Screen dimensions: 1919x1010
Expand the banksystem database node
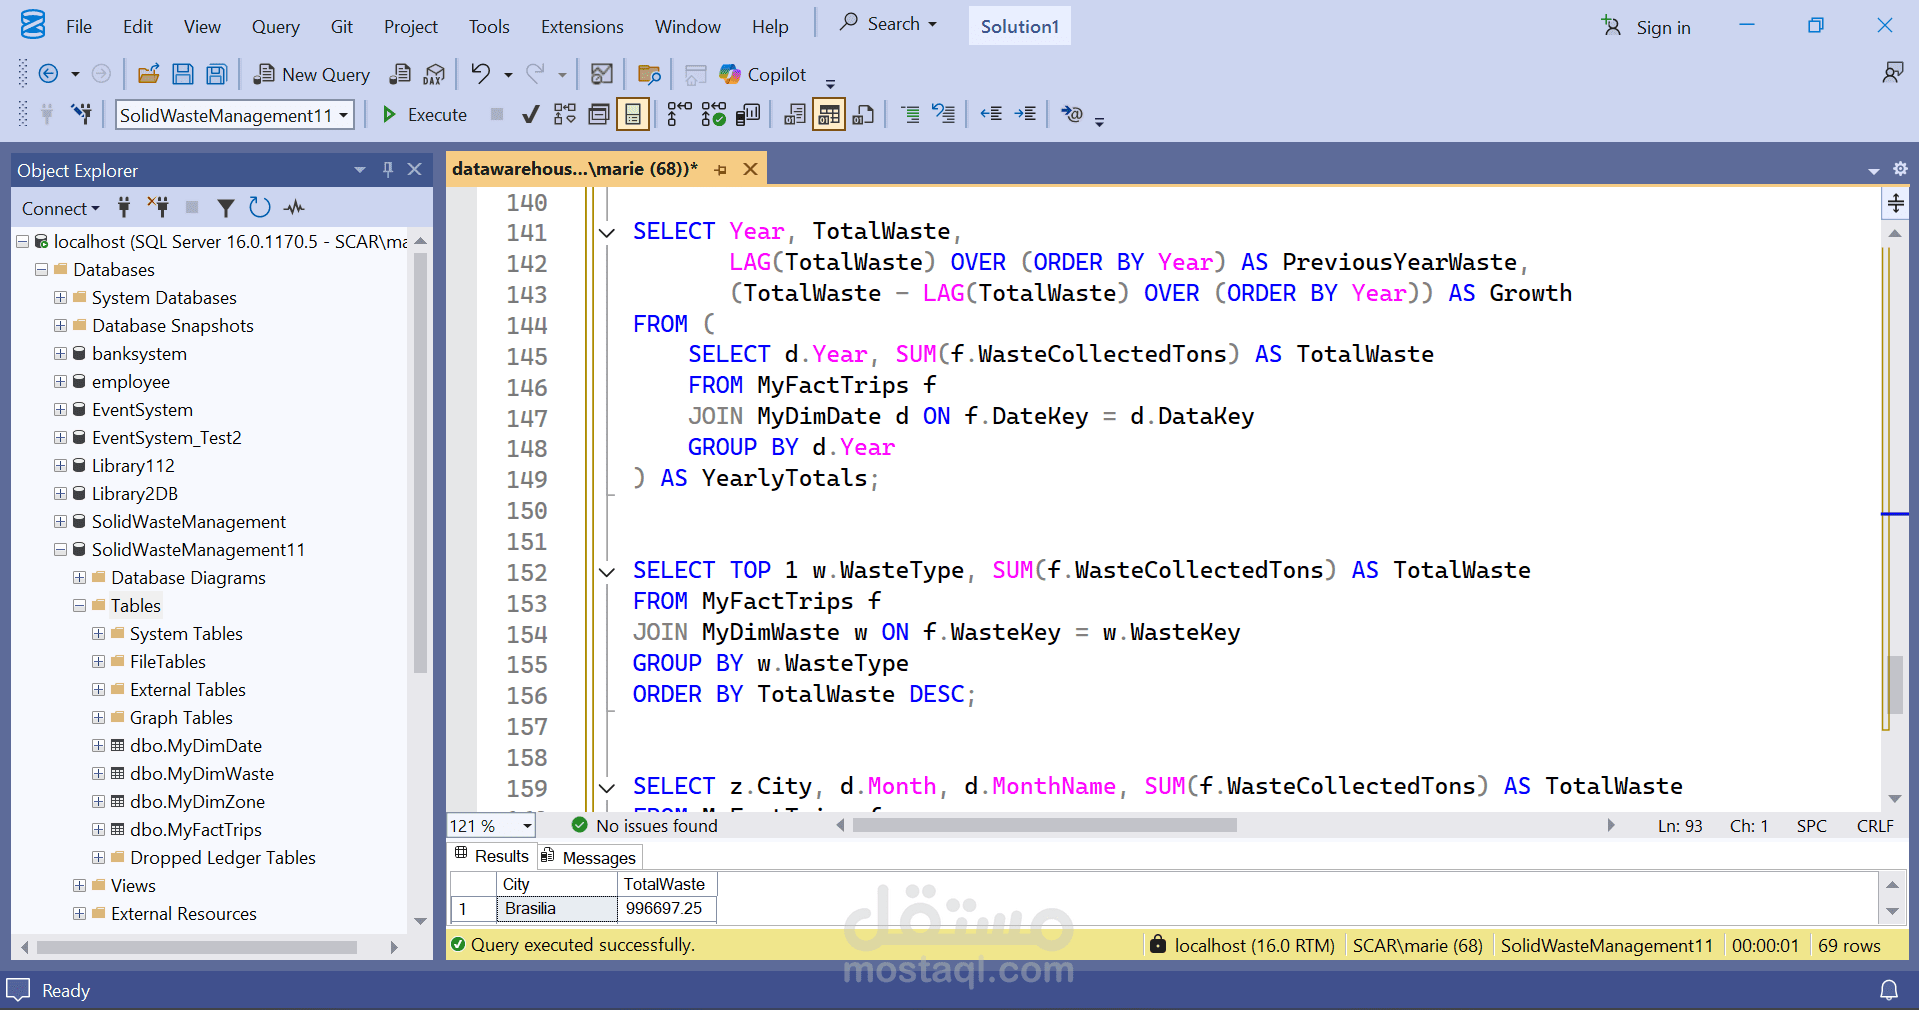coord(60,354)
